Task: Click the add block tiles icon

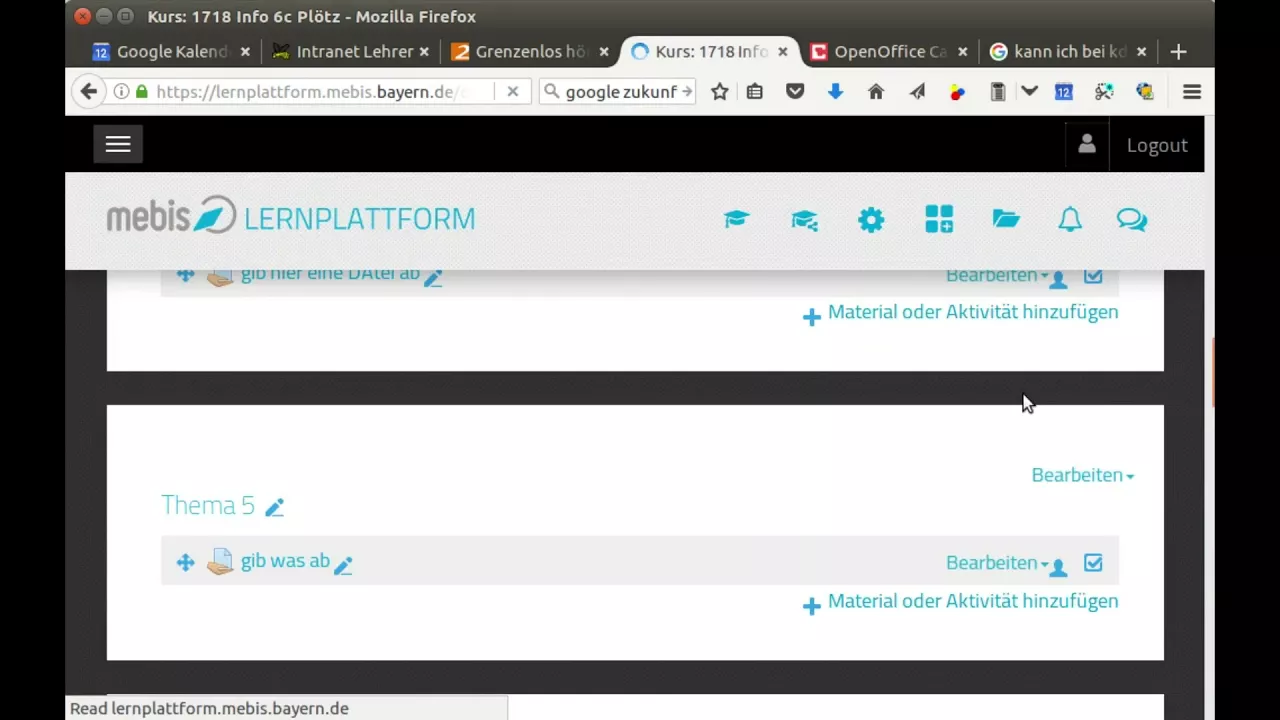Action: point(939,219)
